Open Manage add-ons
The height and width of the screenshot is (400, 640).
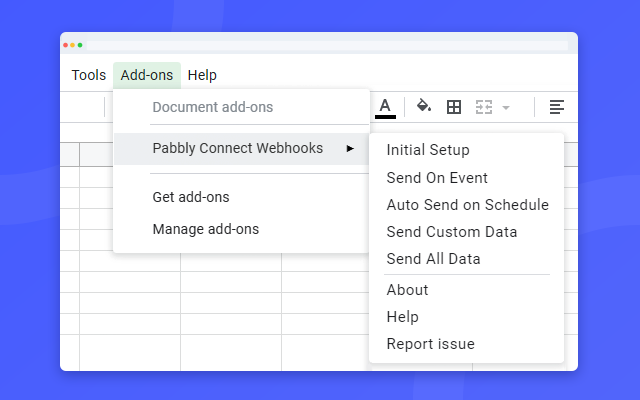pos(206,229)
